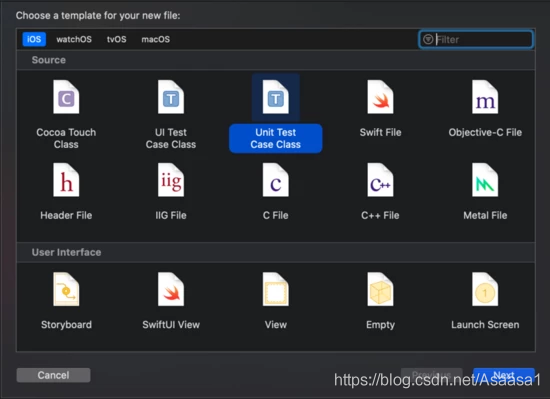550x399 pixels.
Task: Click the 'Storyboard' label
Action: coord(66,325)
